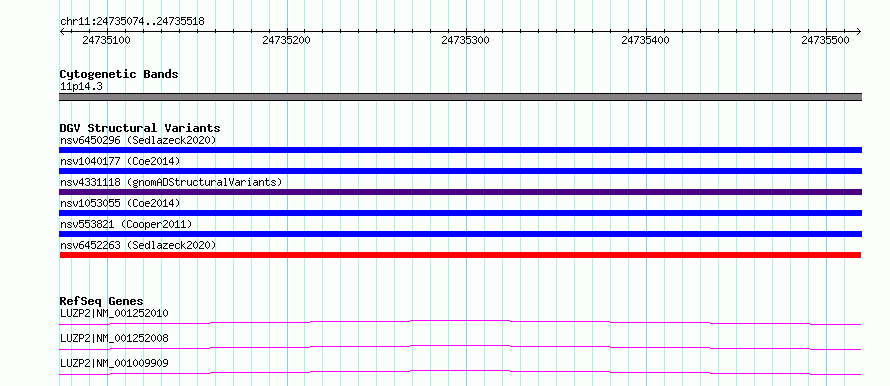This screenshot has height=386, width=890.
Task: Click the right arrow of the ruler
Action: 859,31
